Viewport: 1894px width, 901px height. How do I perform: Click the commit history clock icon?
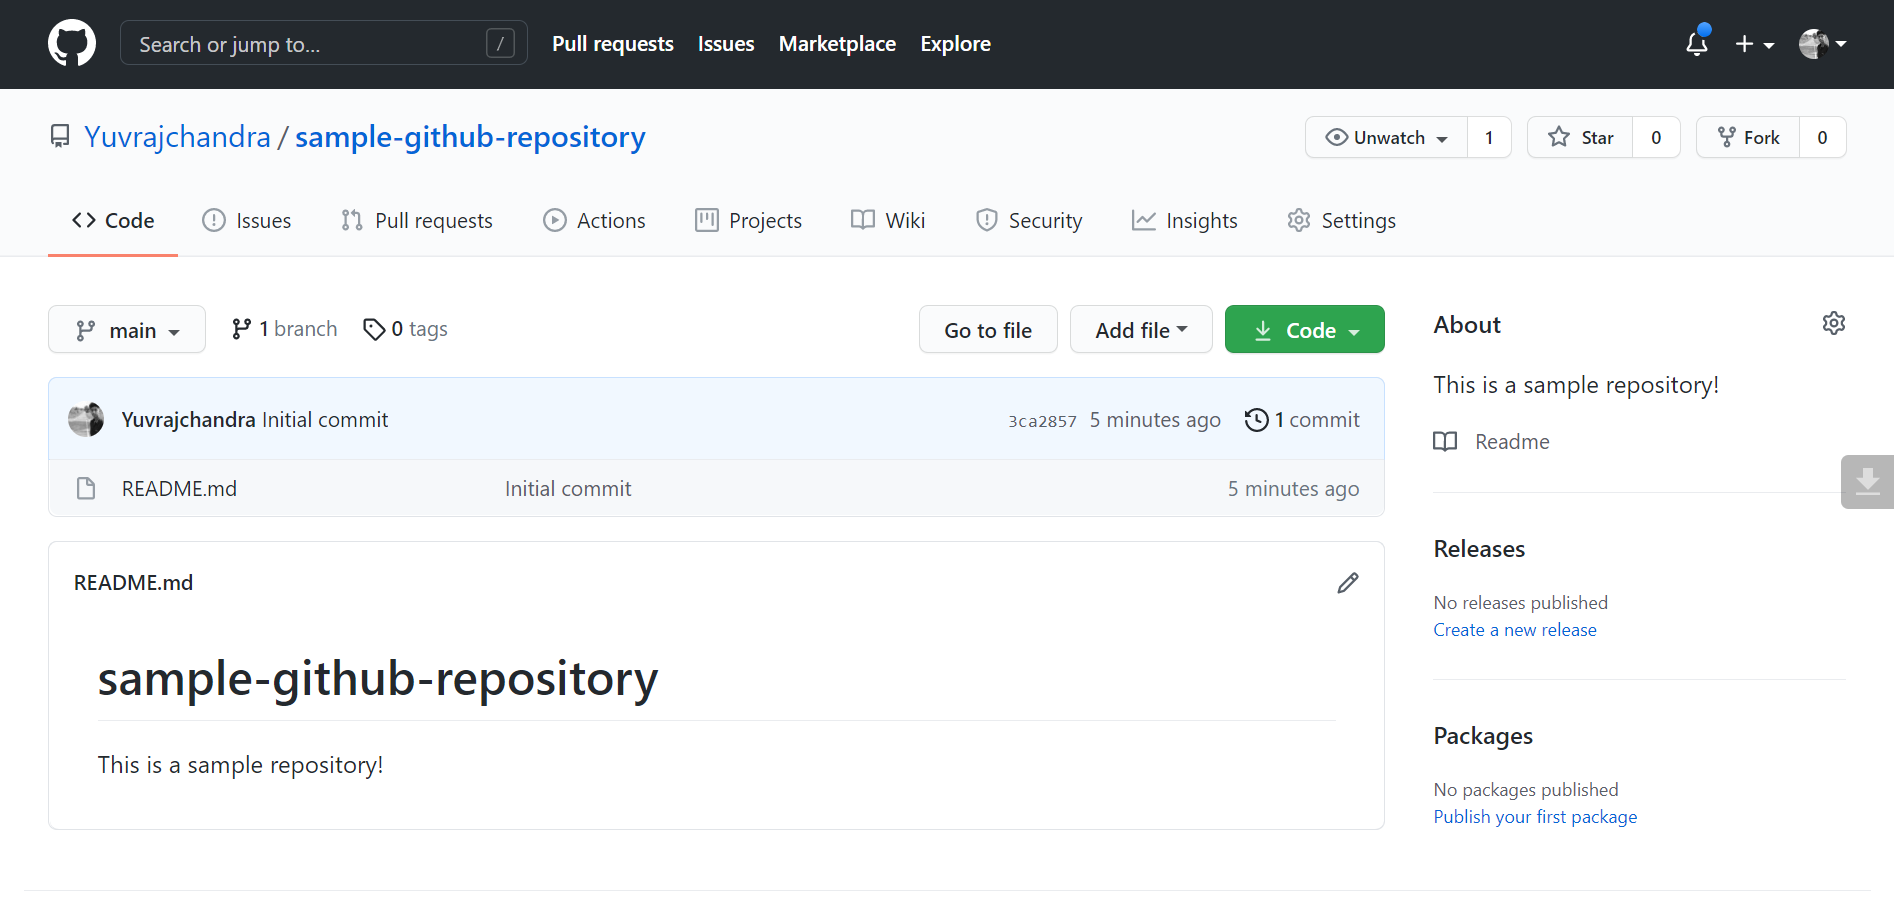pos(1256,419)
